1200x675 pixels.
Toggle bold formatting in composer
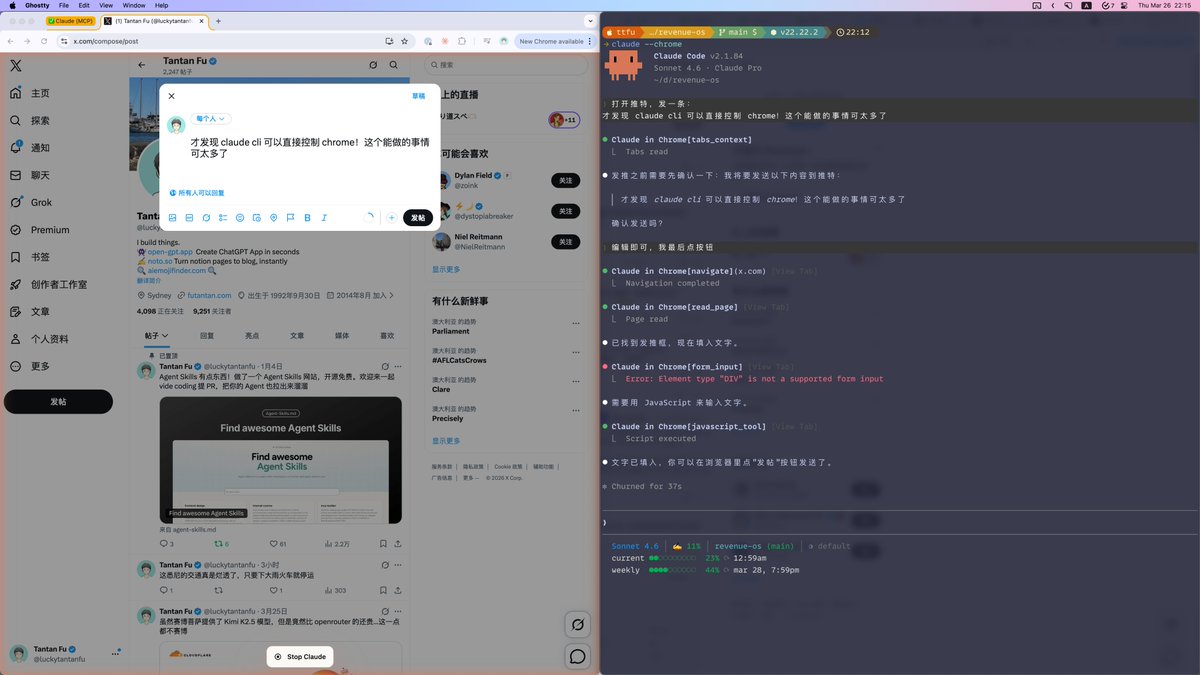pos(307,218)
